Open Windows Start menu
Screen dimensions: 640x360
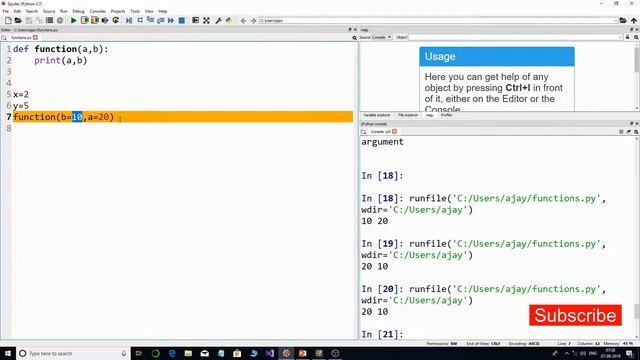click(x=8, y=353)
